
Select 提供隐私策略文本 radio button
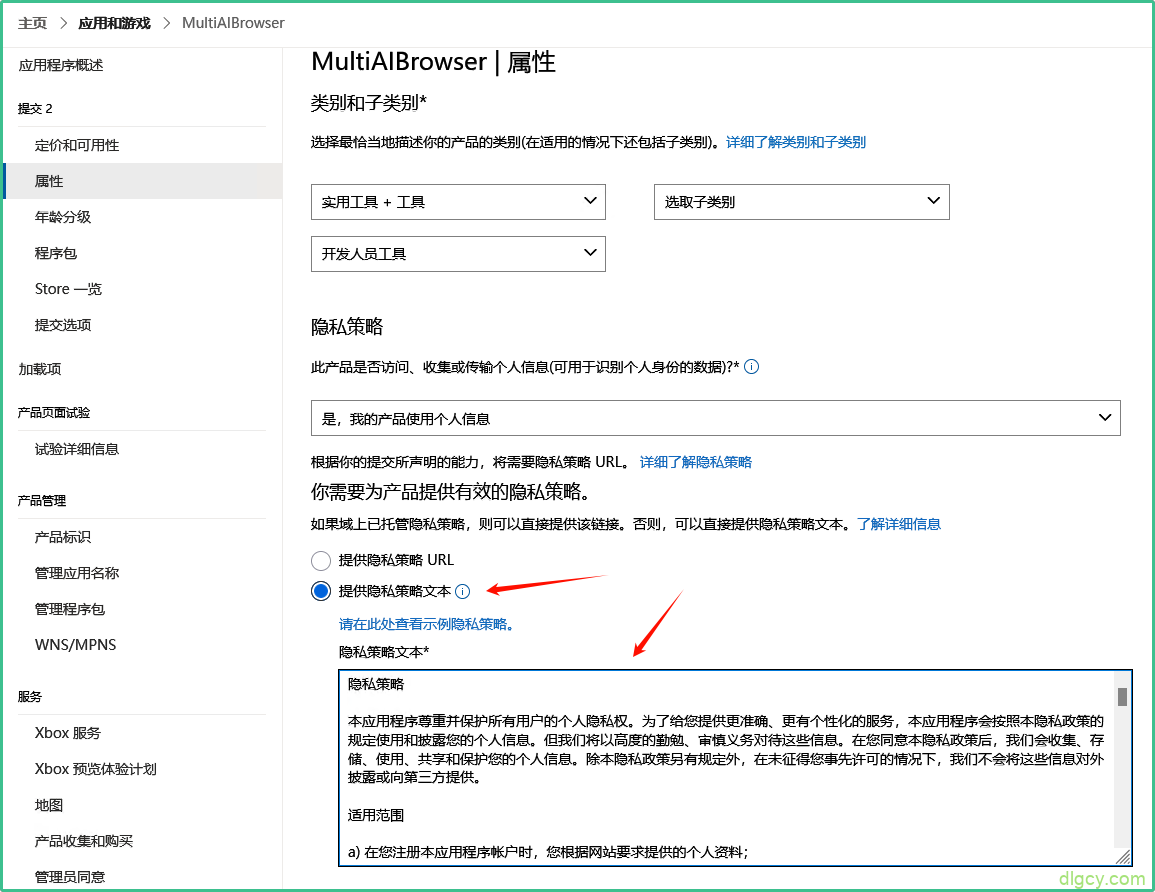pos(321,592)
